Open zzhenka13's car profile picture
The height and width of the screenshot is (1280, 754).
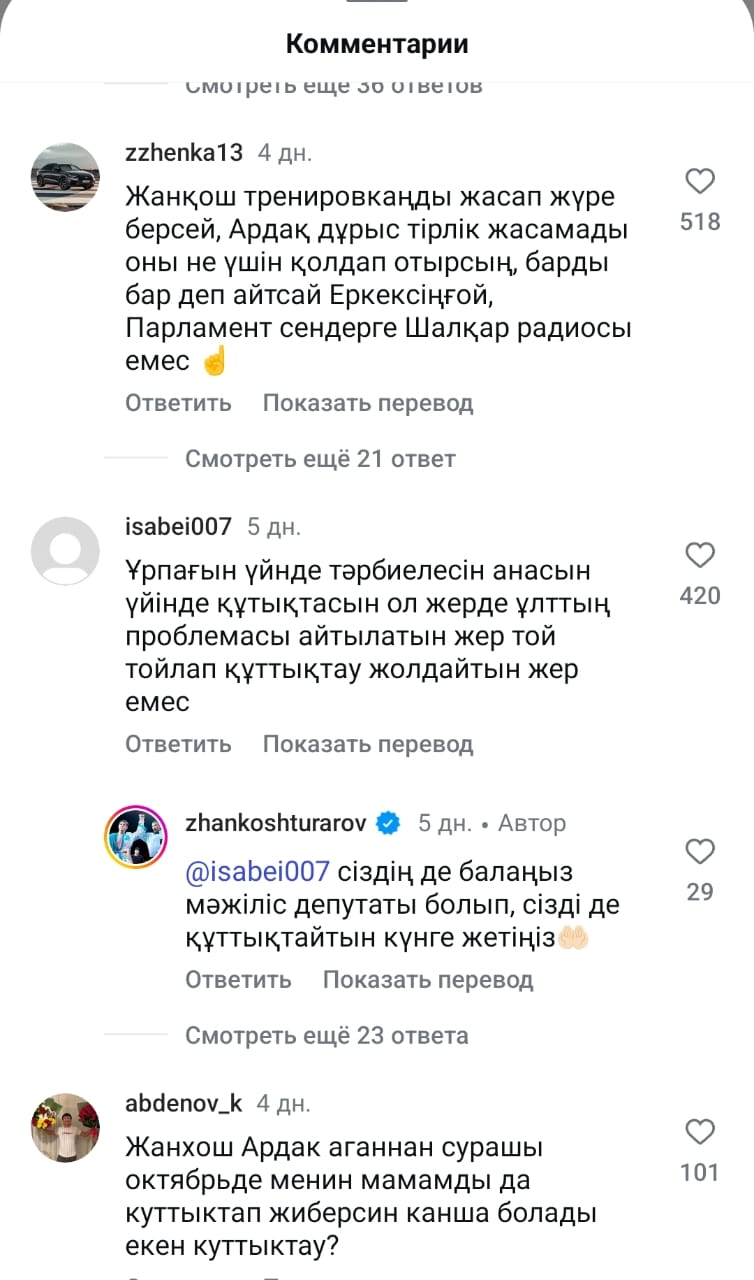(66, 176)
